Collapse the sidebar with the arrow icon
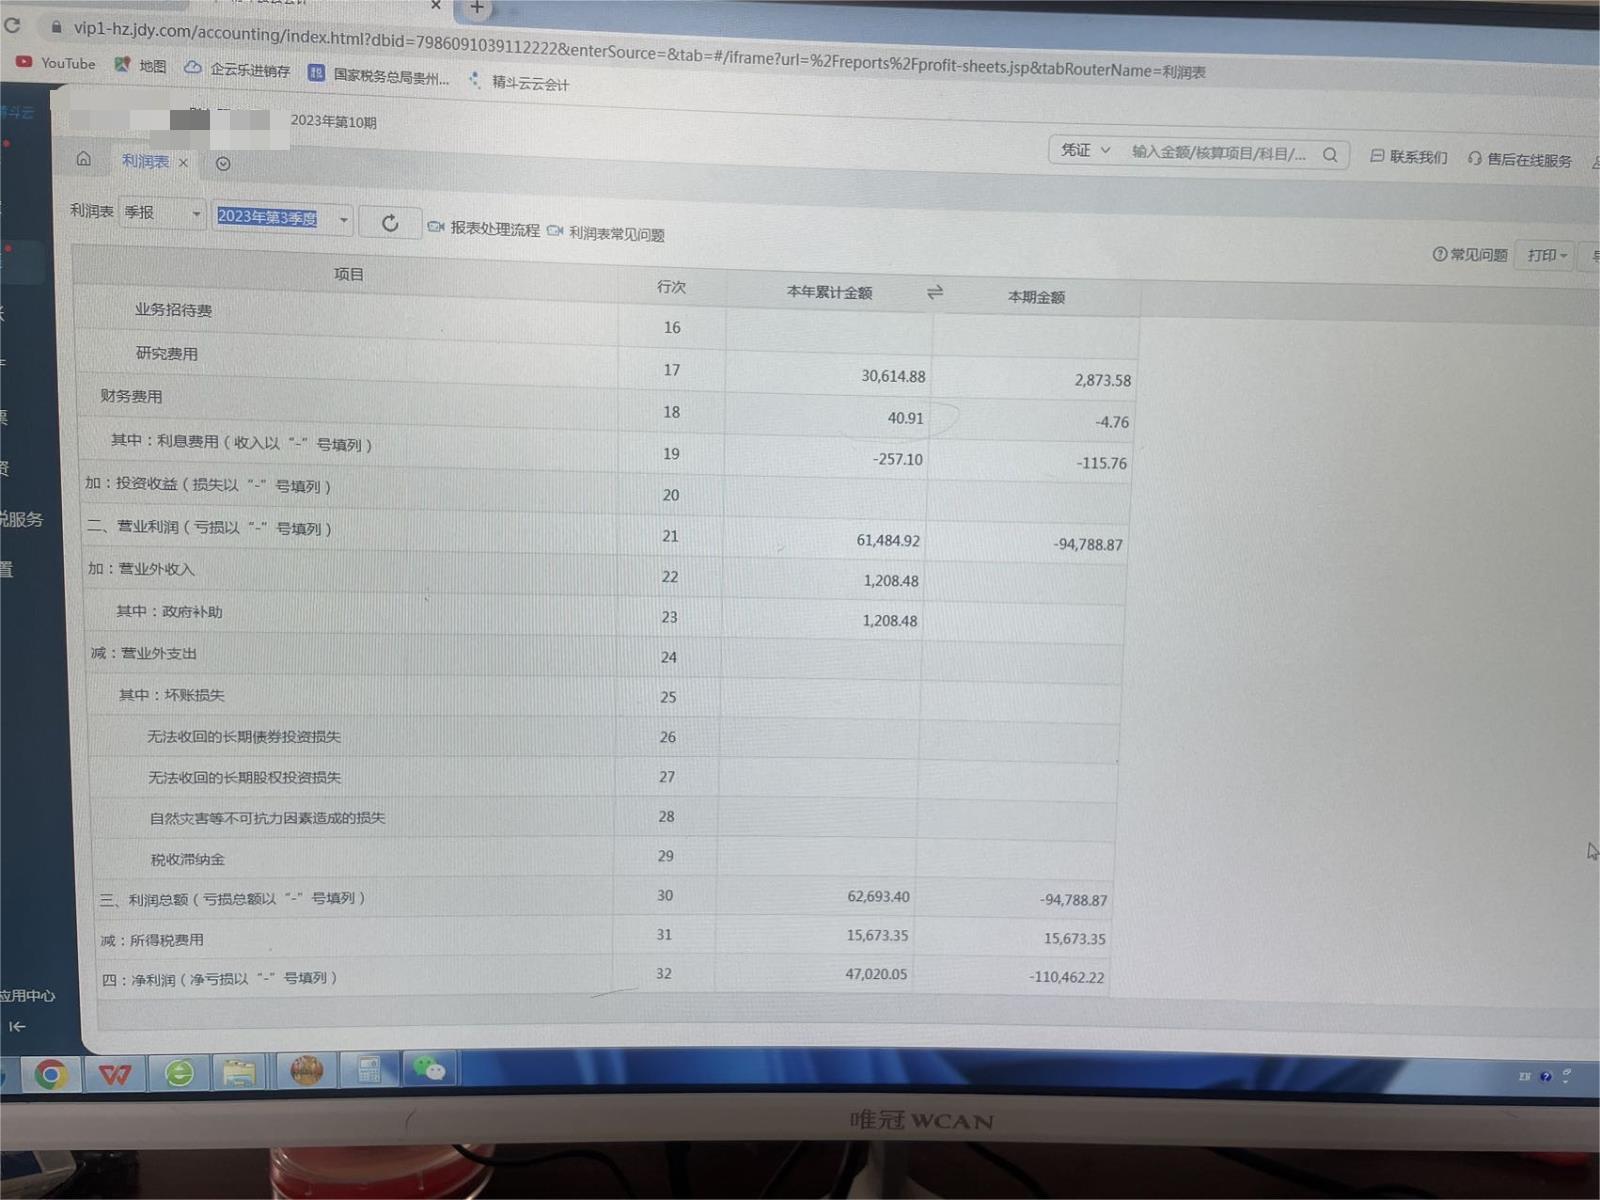This screenshot has height=1200, width=1600. pyautogui.click(x=17, y=1026)
